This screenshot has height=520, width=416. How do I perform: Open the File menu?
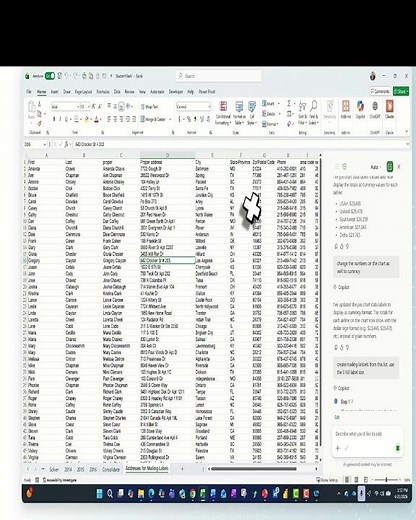pyautogui.click(x=29, y=92)
